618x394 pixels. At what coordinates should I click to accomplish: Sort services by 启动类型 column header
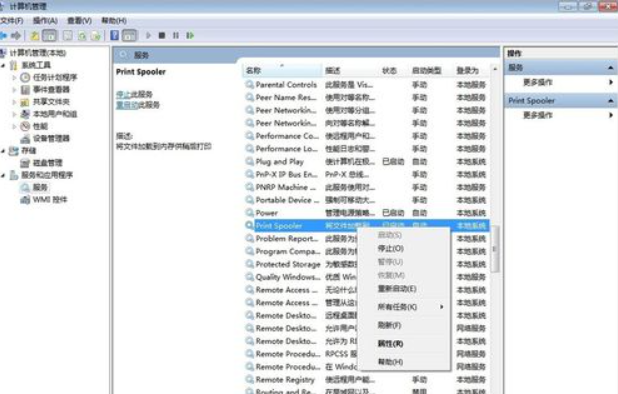431,71
